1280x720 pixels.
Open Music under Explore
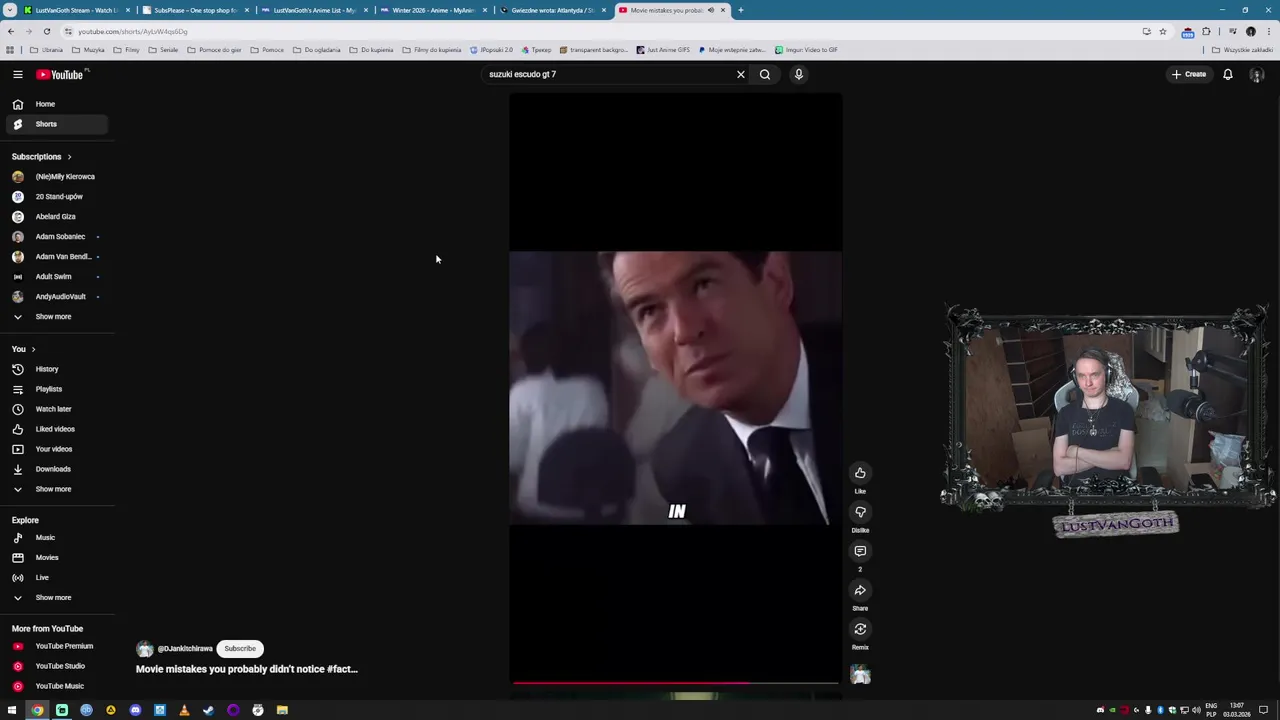point(58,537)
